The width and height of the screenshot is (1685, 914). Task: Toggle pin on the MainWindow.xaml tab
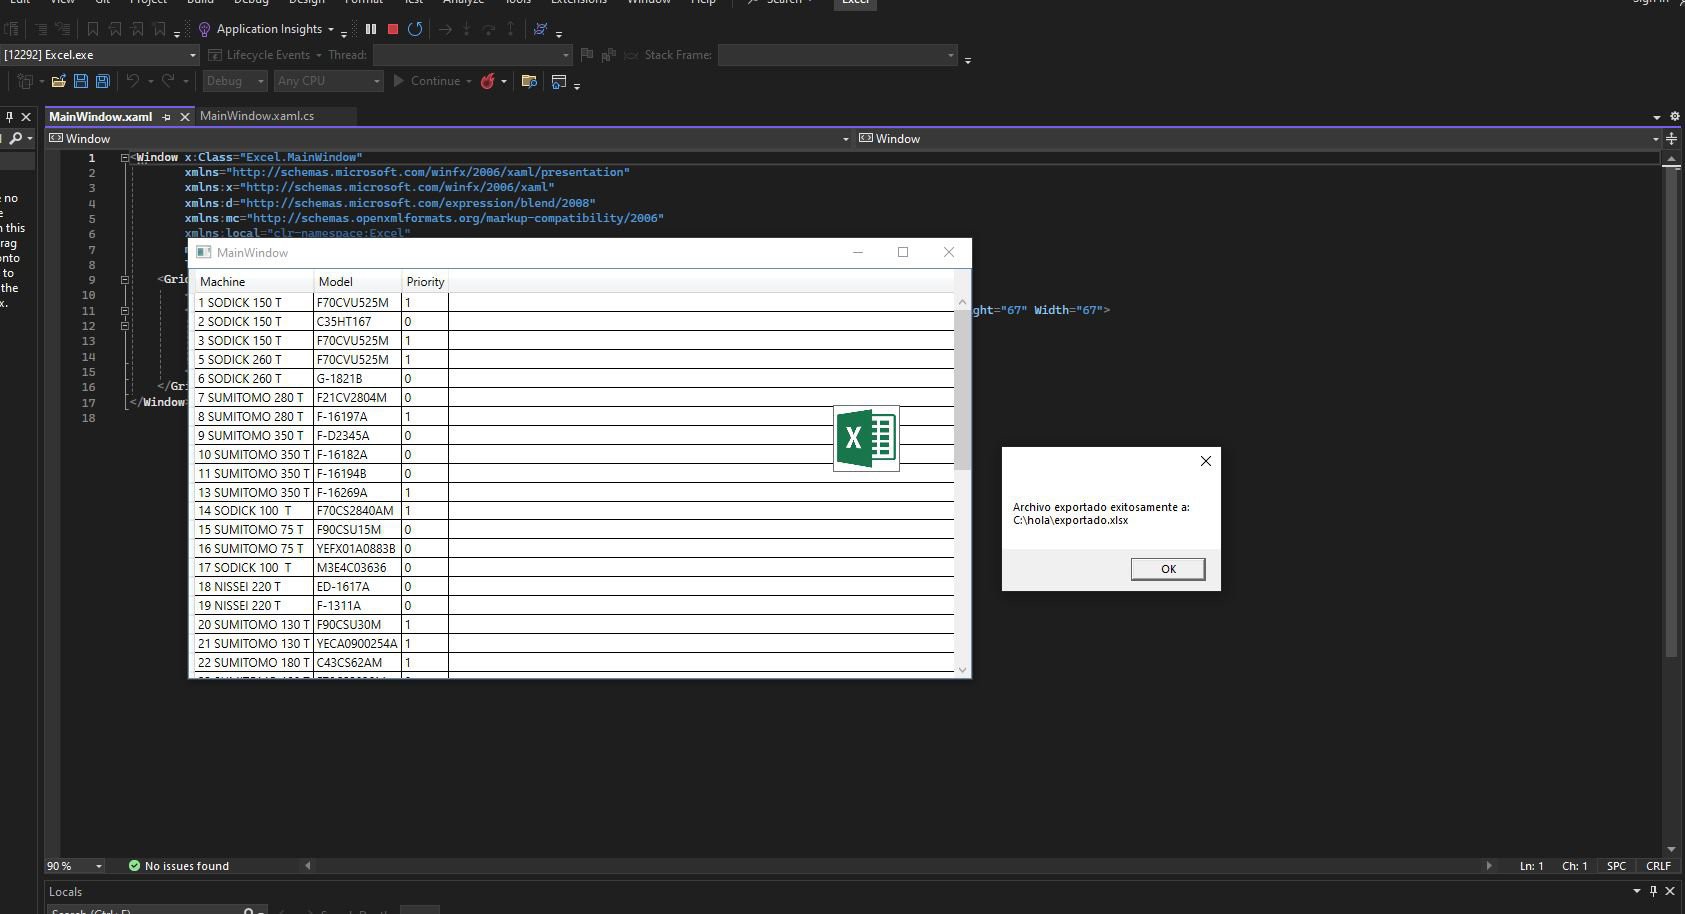coord(167,117)
